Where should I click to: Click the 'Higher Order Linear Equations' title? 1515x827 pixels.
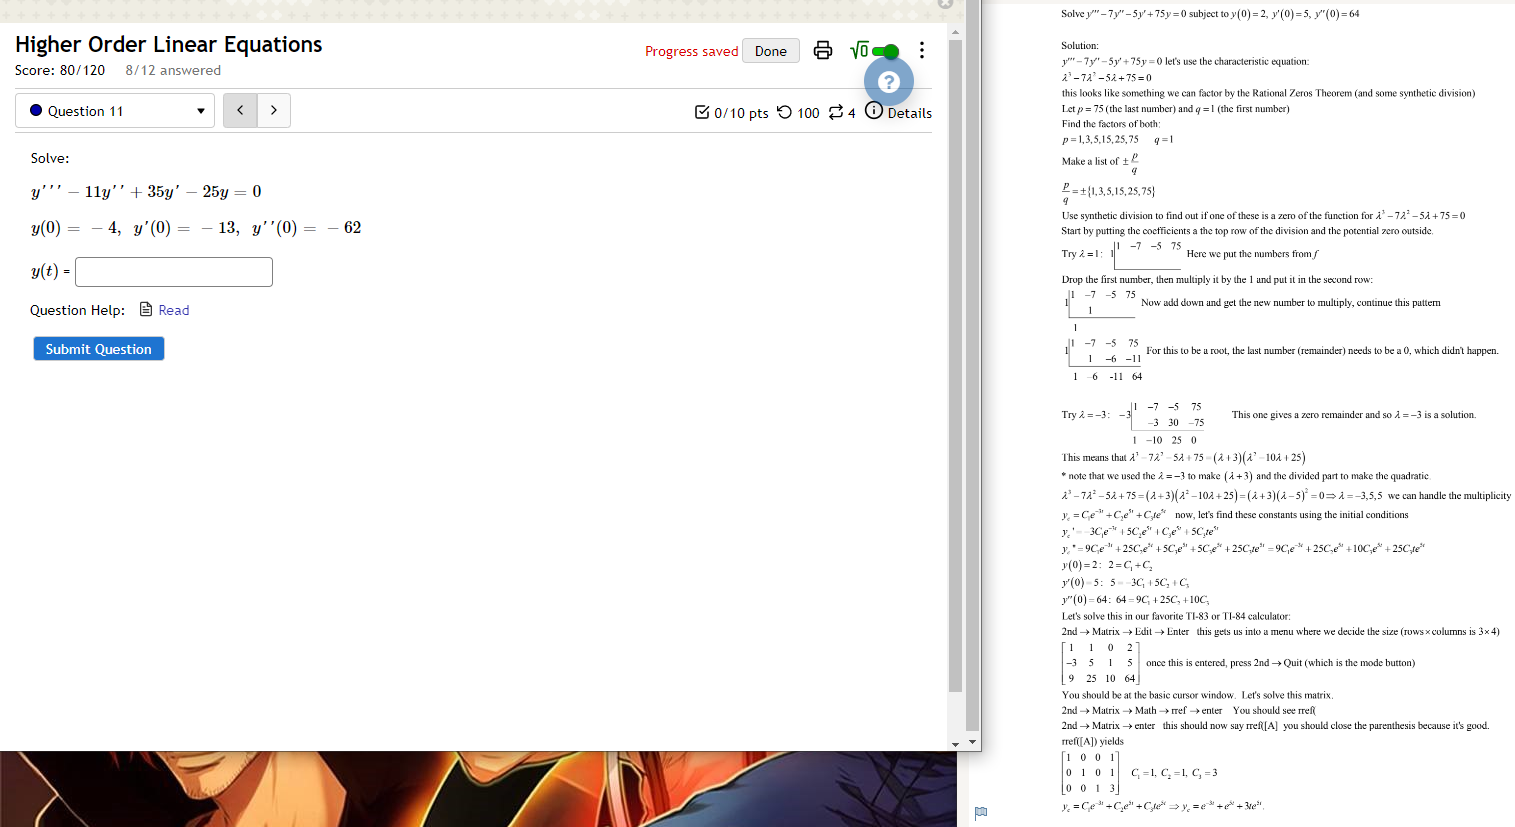point(169,44)
